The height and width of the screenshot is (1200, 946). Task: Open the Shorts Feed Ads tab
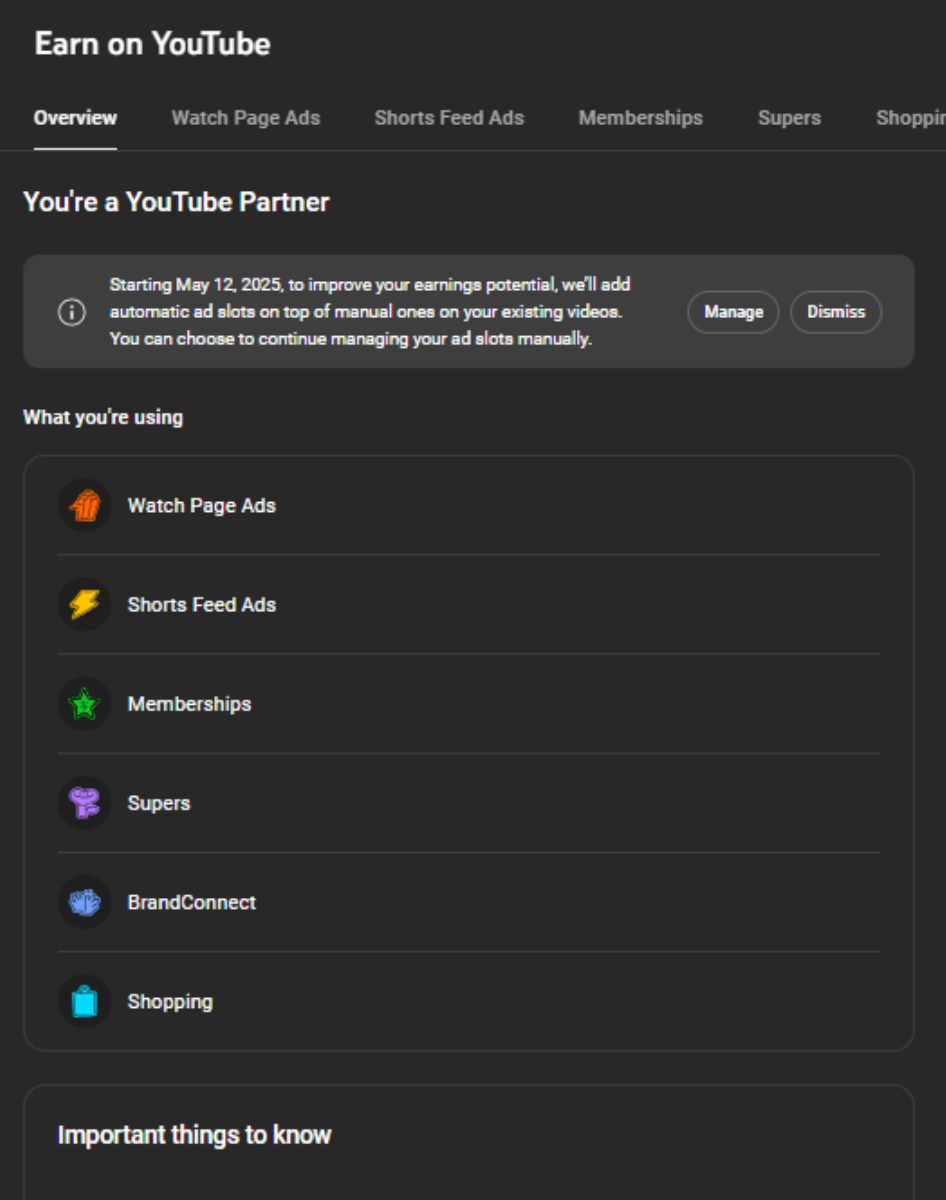point(449,118)
